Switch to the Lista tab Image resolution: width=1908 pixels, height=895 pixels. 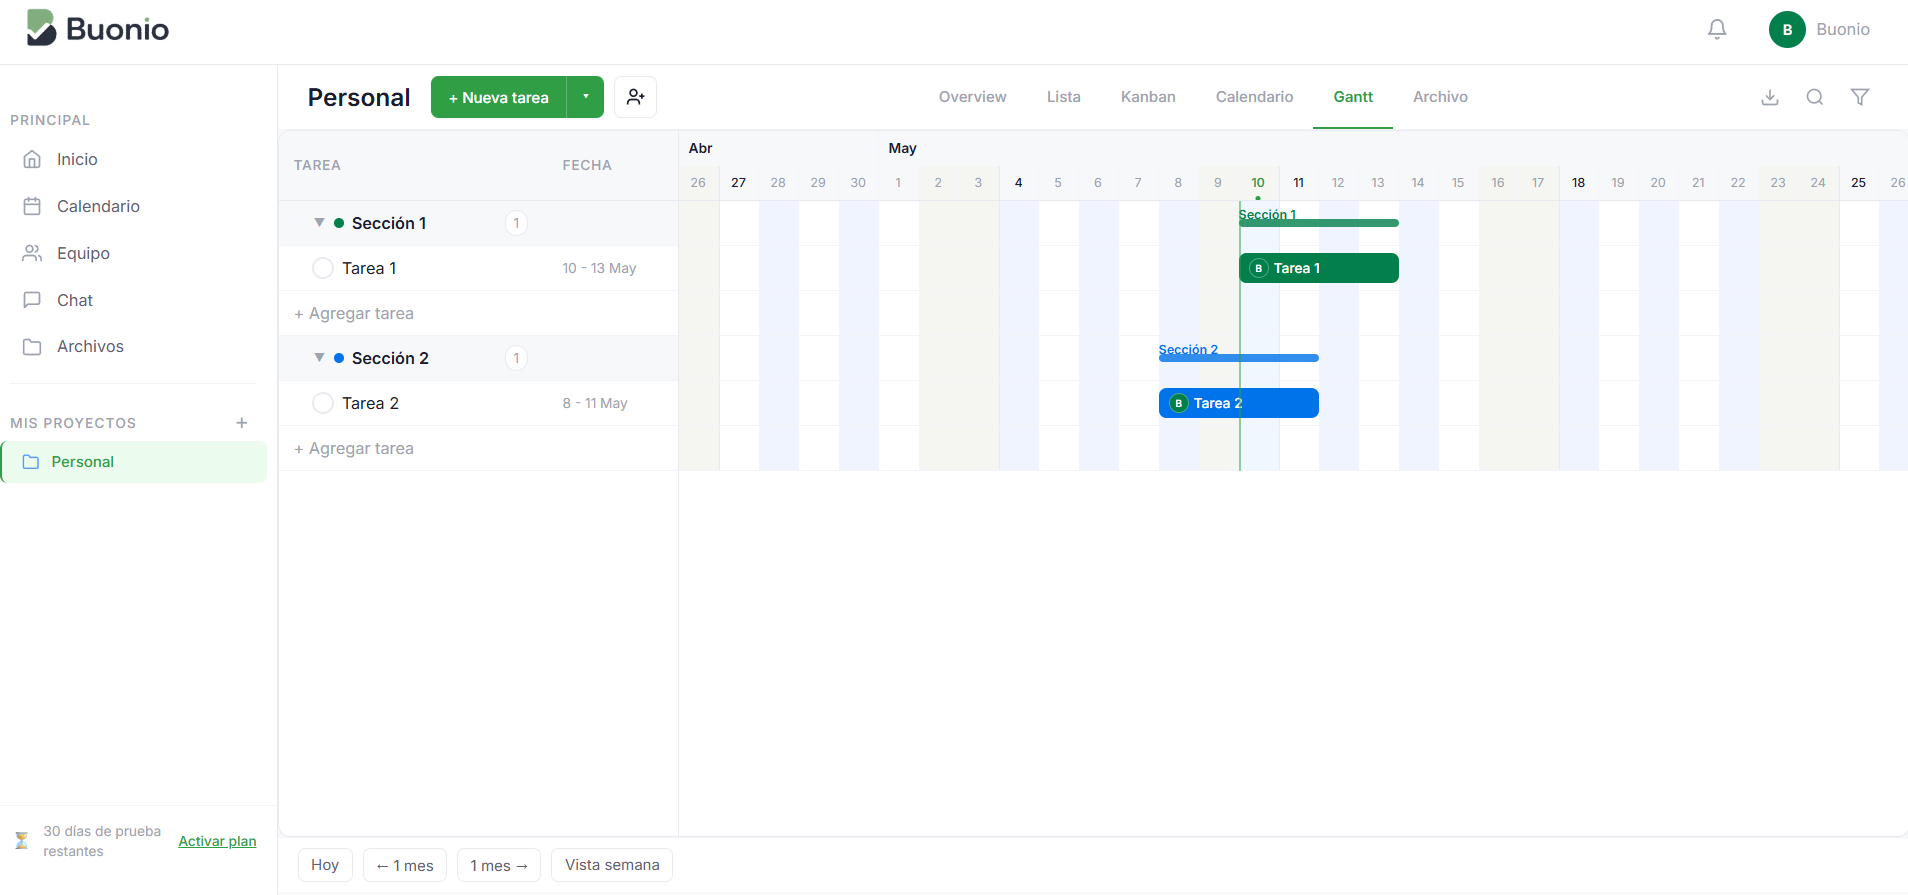tap(1063, 97)
